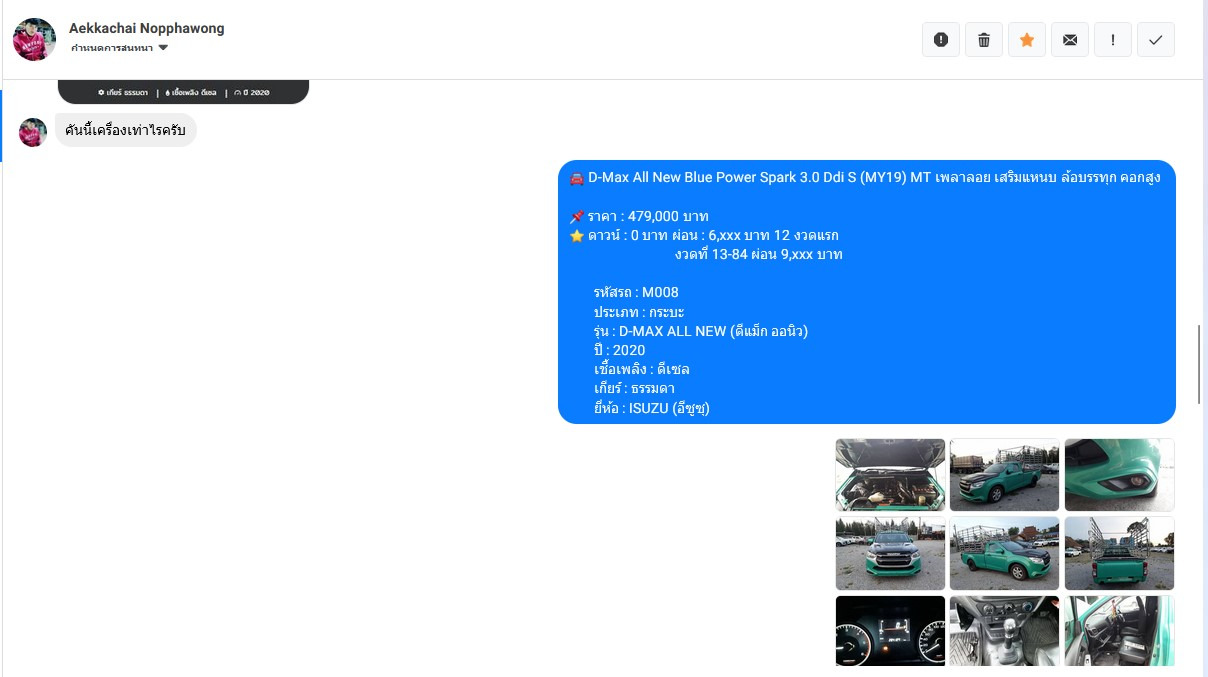
Task: Select the message คันนี้เครื่องเท่าไรครับ
Action: tap(125, 130)
